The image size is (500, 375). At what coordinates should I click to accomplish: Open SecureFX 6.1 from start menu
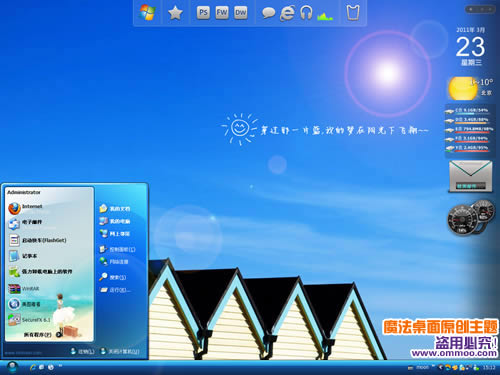point(29,320)
